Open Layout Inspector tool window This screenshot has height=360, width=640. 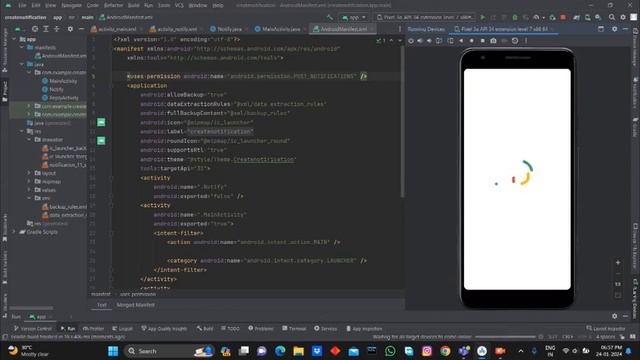(606, 329)
